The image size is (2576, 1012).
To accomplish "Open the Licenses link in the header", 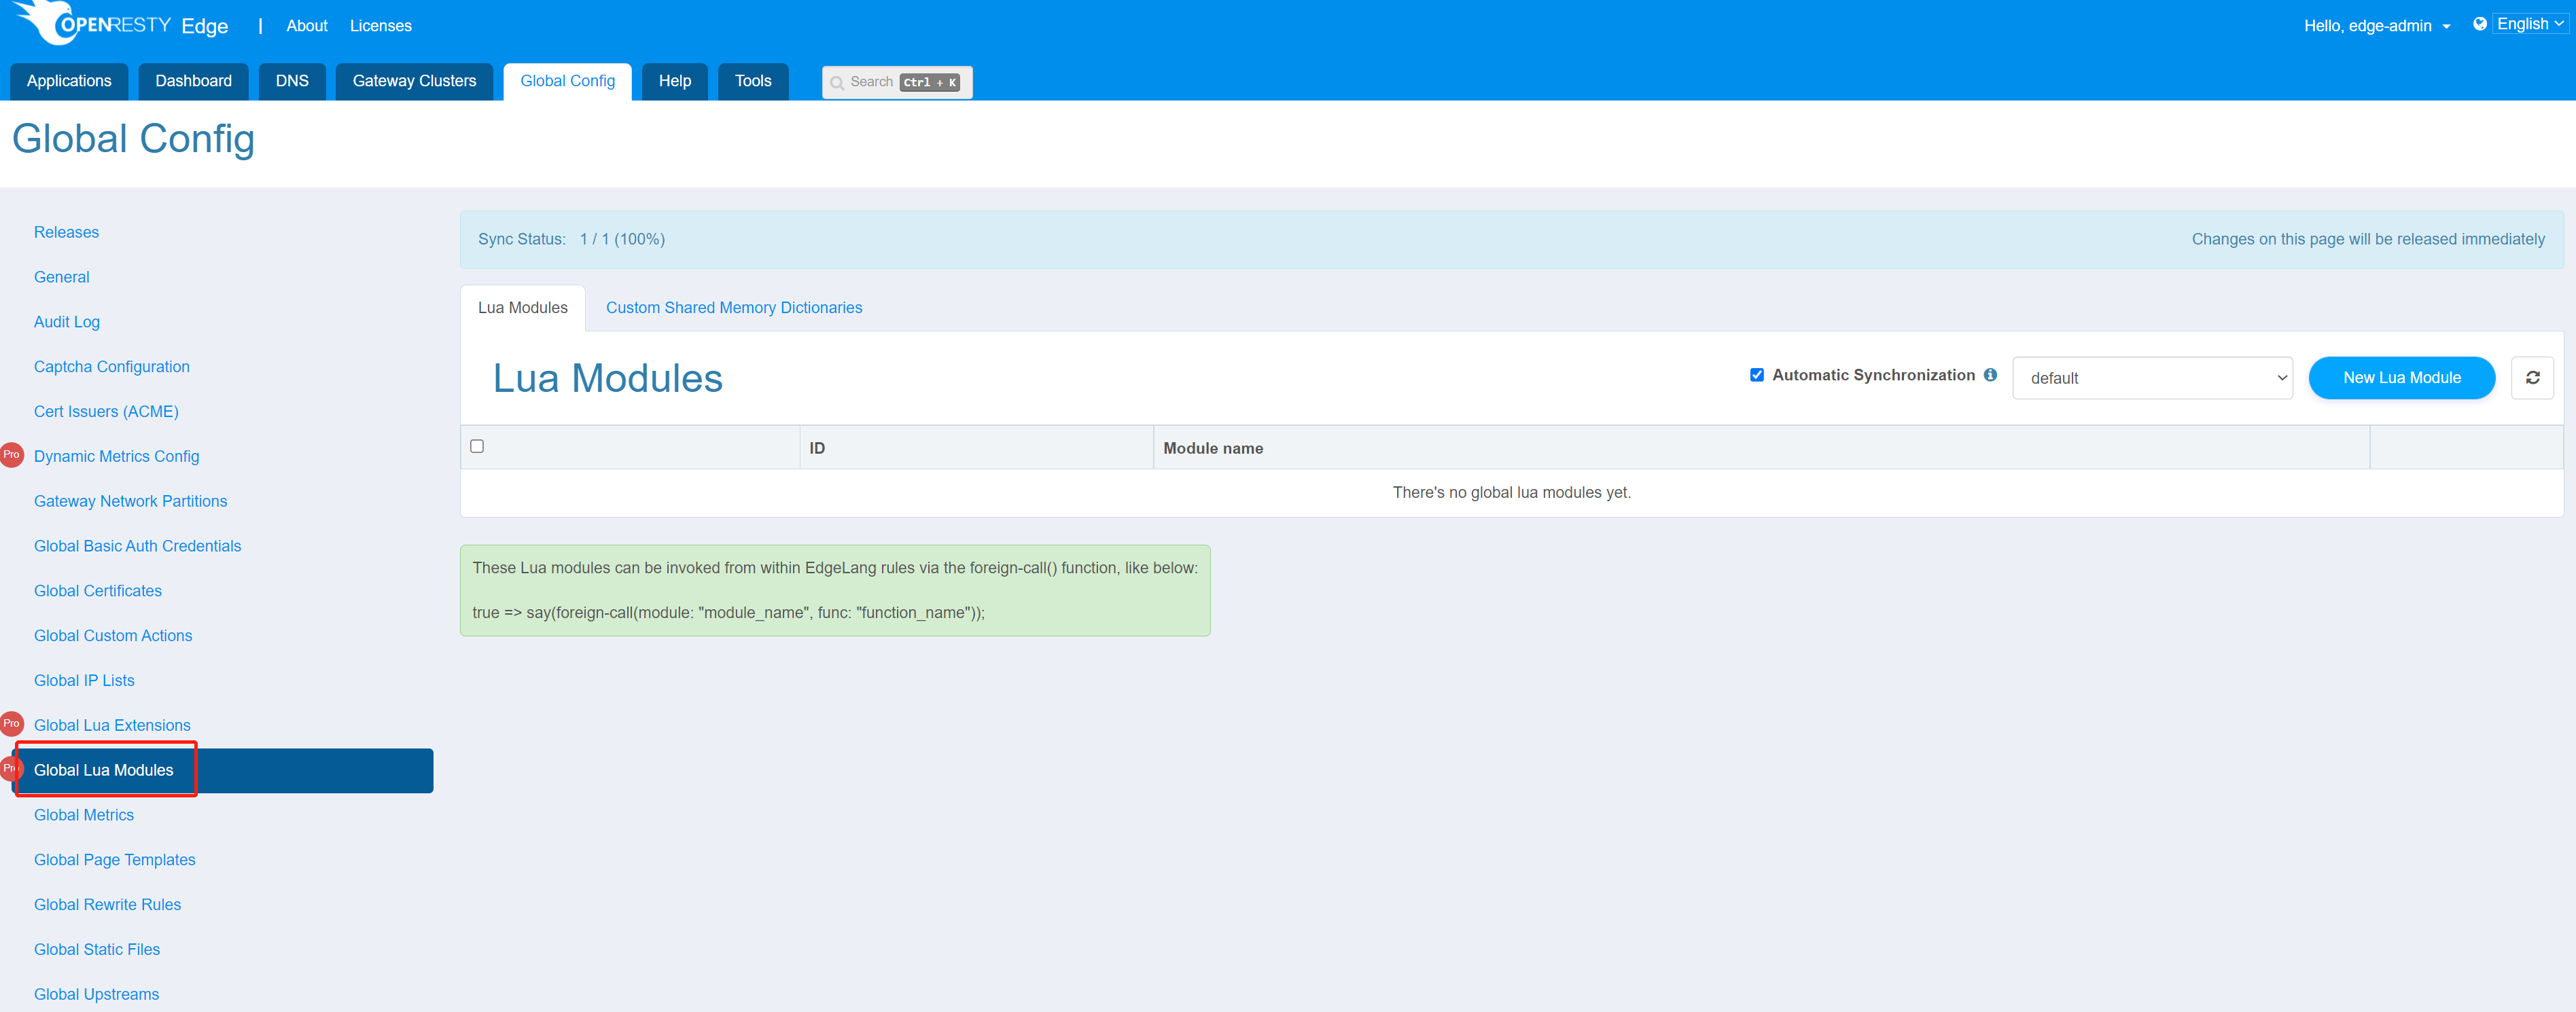I will (380, 26).
